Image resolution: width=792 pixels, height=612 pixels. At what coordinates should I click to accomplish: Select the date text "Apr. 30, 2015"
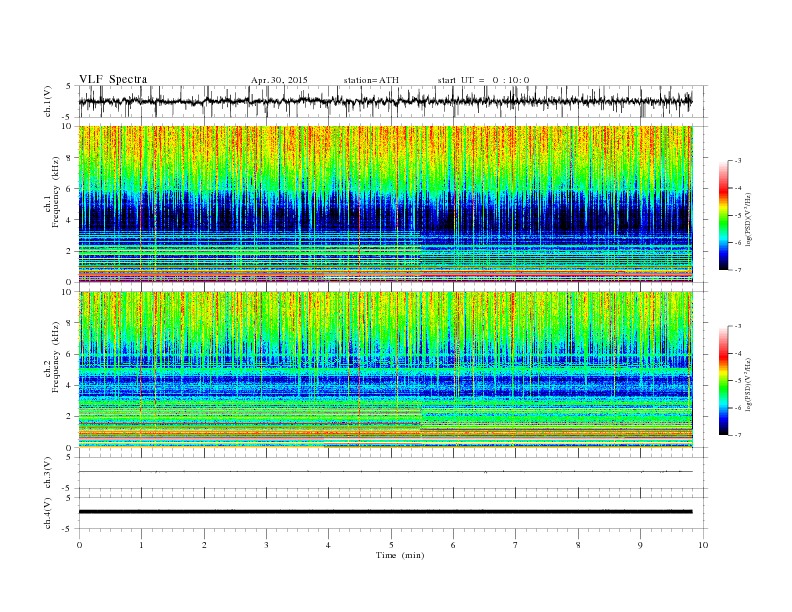click(279, 80)
